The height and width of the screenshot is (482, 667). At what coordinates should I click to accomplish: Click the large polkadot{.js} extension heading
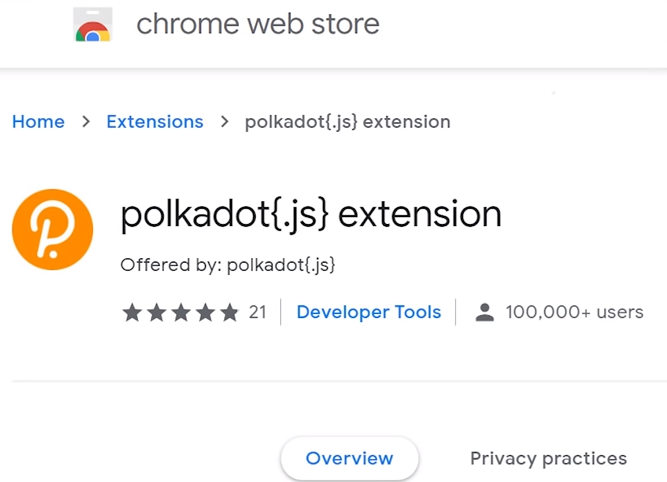[311, 215]
